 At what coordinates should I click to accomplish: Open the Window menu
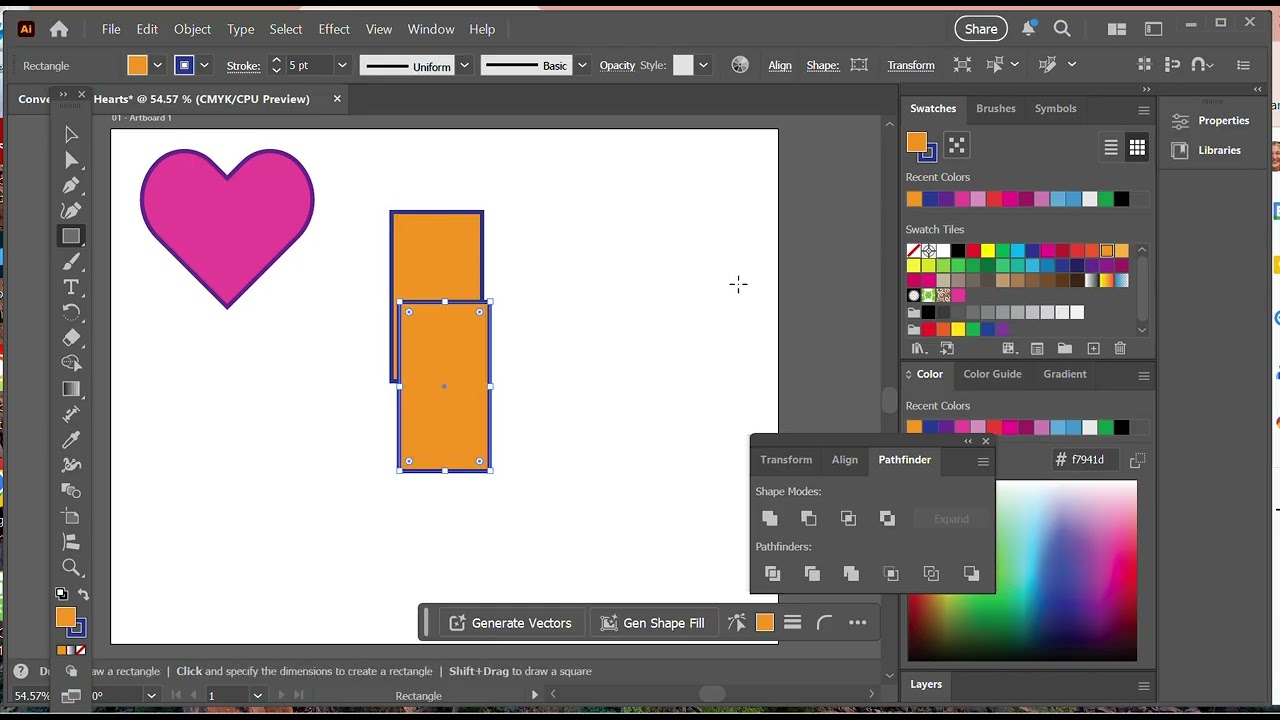point(431,29)
